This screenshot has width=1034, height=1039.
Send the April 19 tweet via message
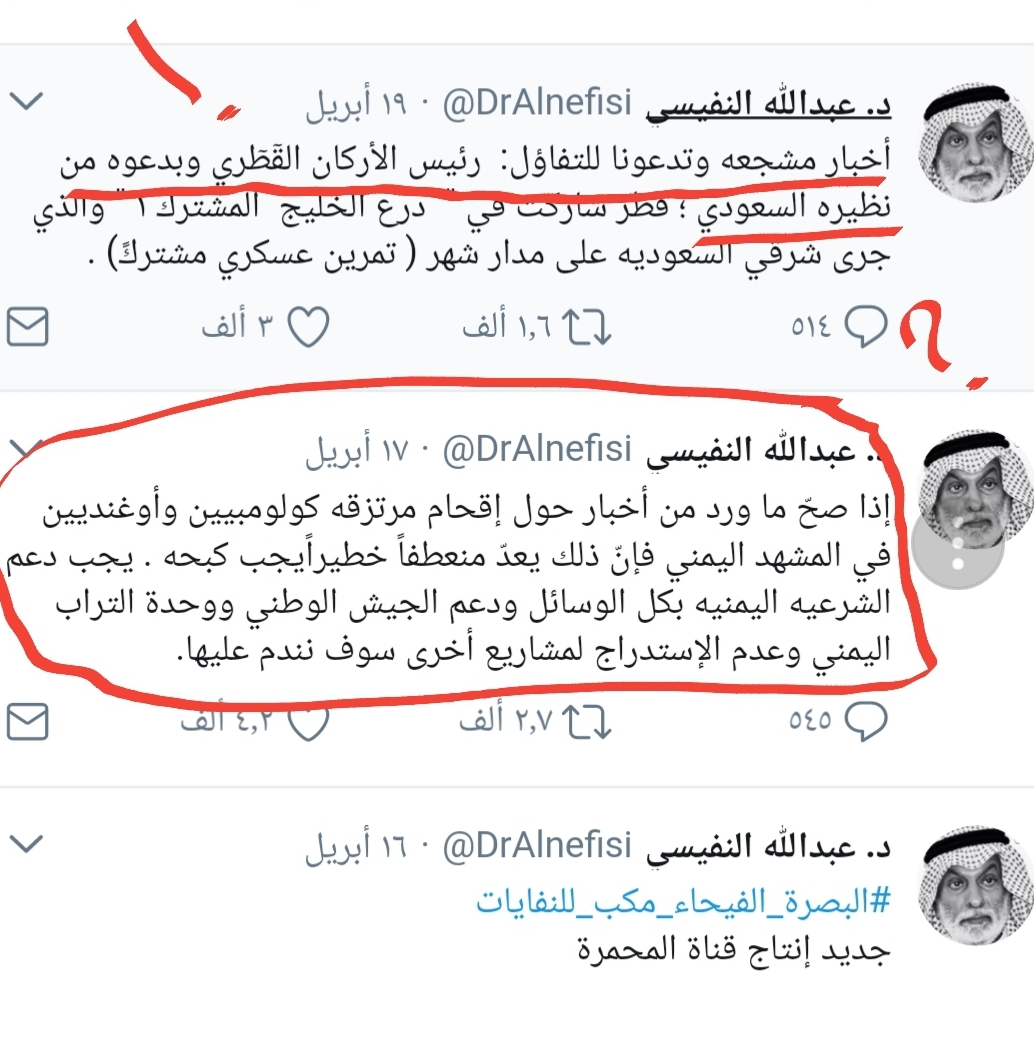(x=28, y=327)
